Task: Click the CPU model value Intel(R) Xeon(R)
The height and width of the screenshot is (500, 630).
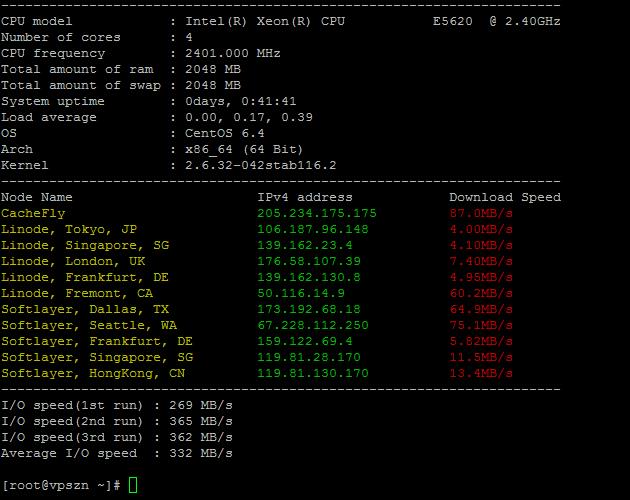Action: (248, 21)
